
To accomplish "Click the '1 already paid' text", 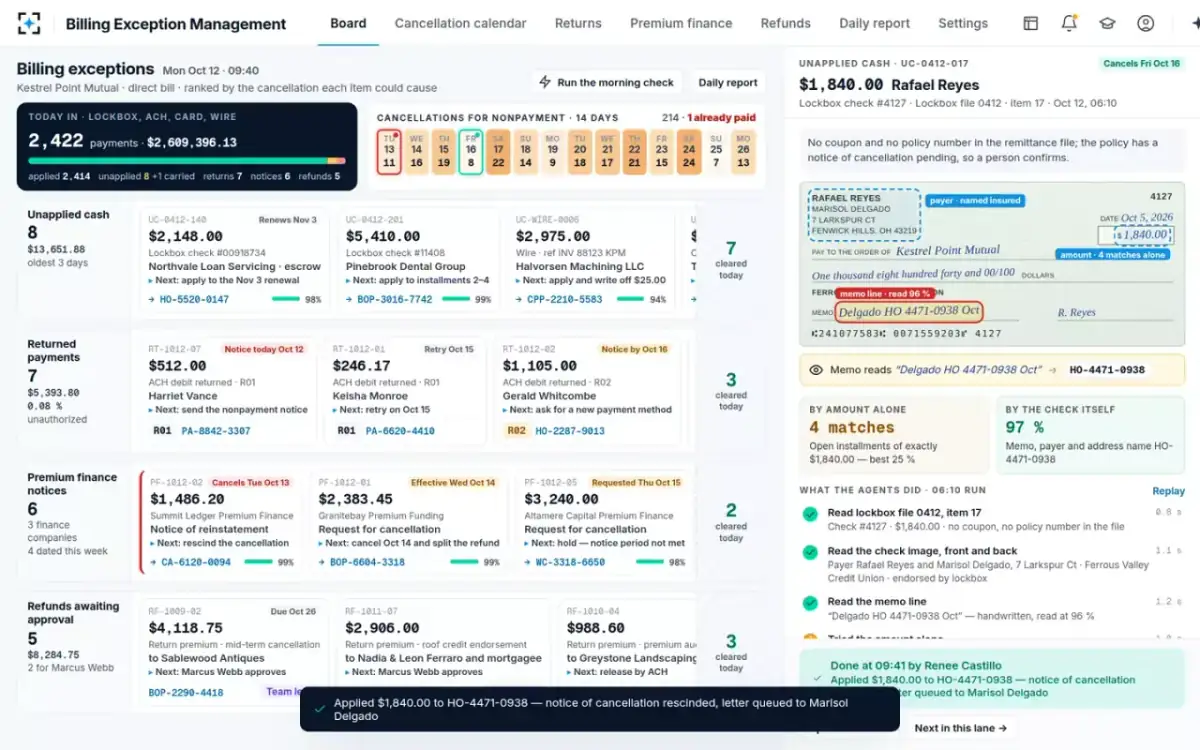I will [721, 118].
